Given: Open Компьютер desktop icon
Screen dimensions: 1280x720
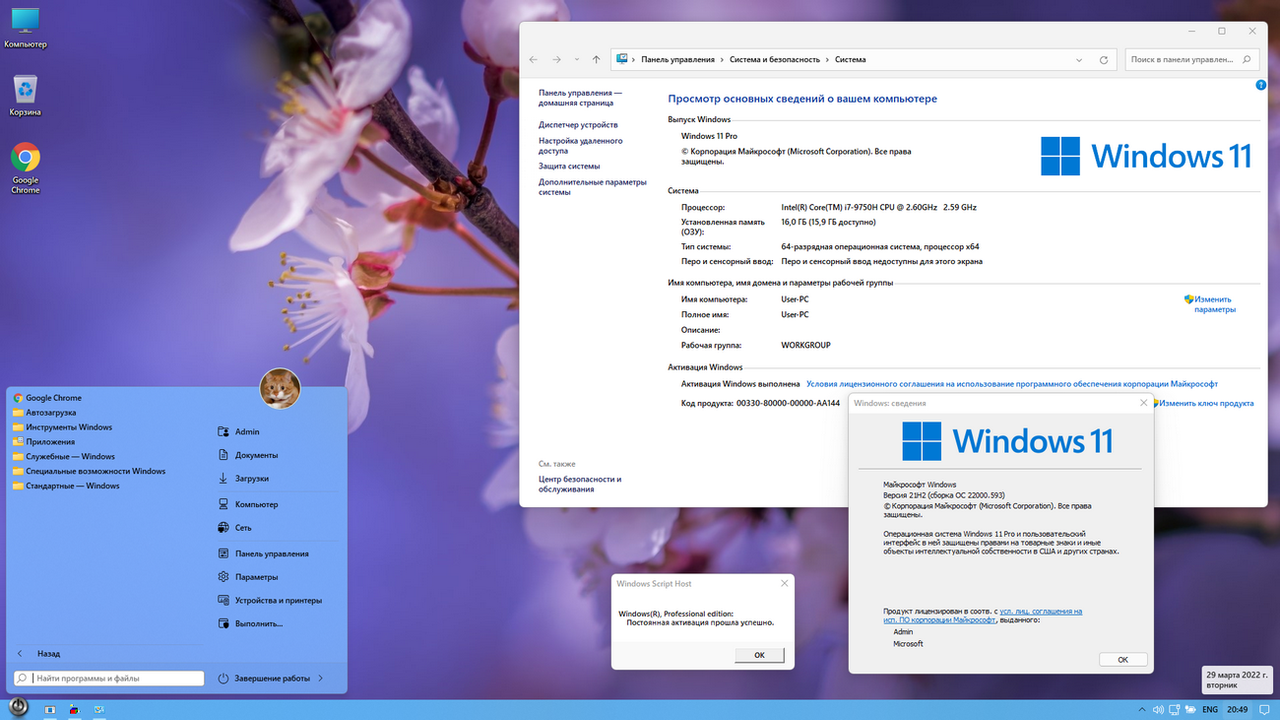Looking at the screenshot, I should [25, 28].
